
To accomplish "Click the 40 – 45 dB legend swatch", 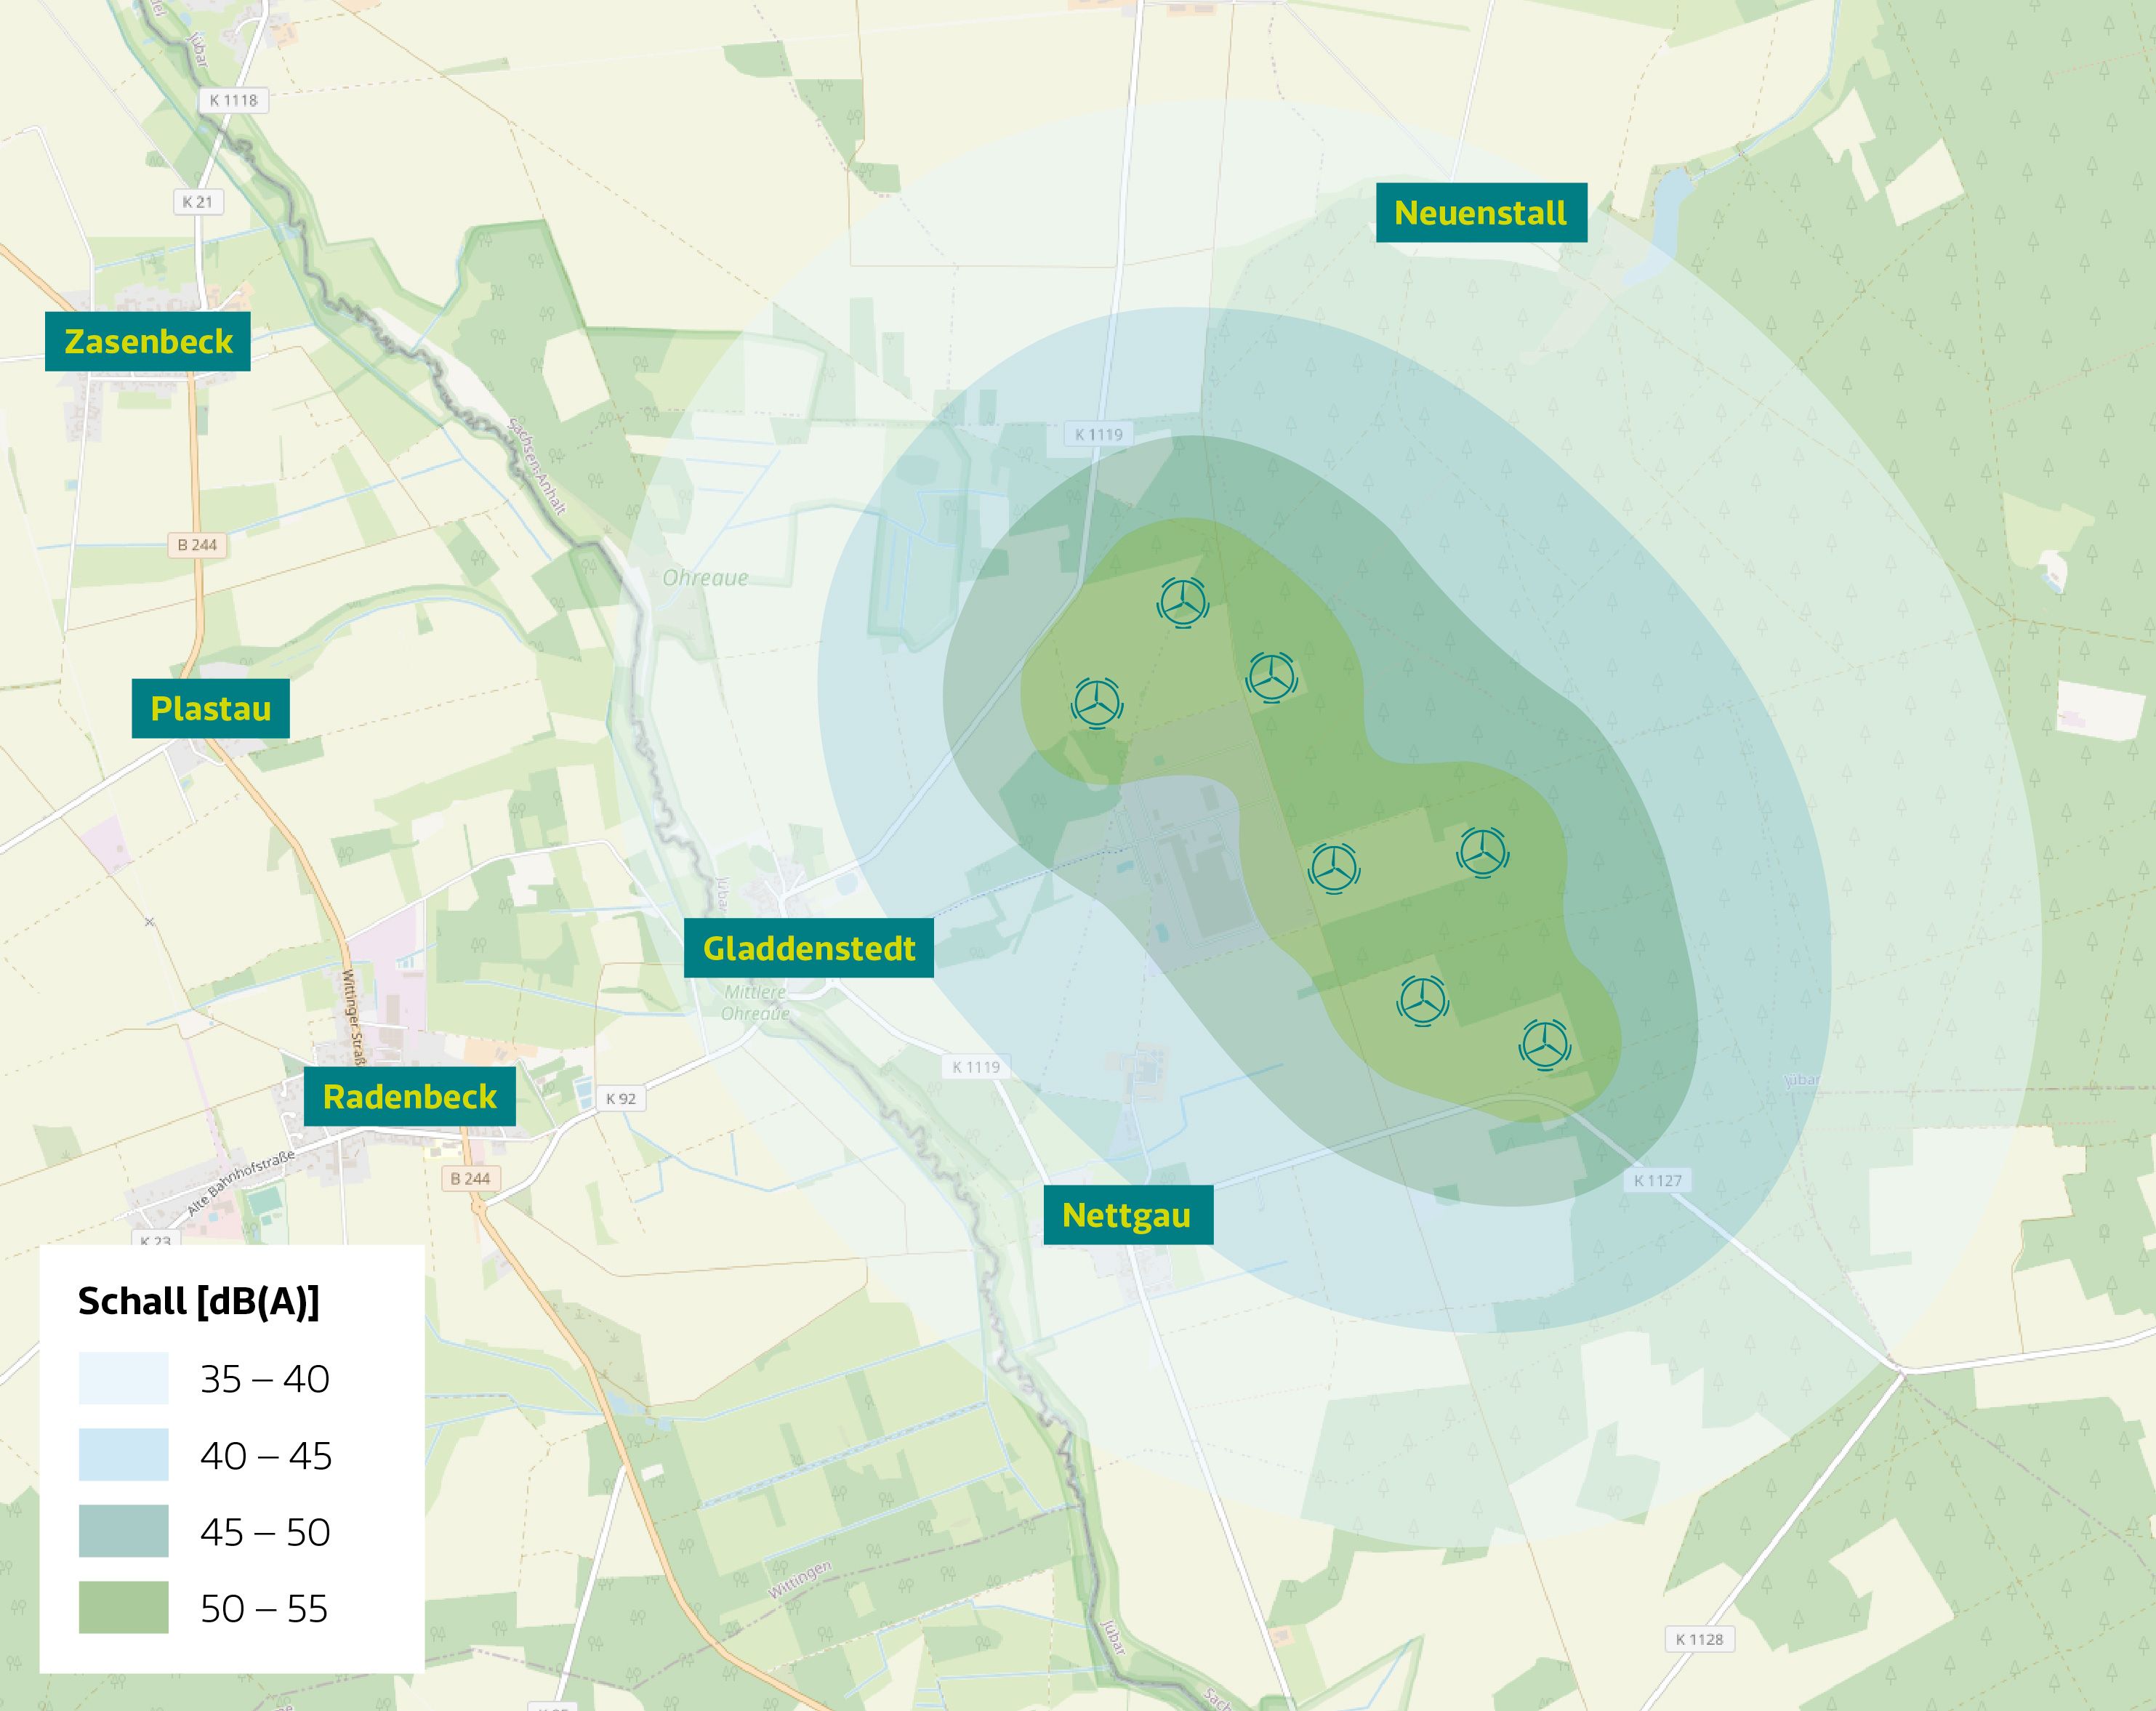I will coord(124,1454).
